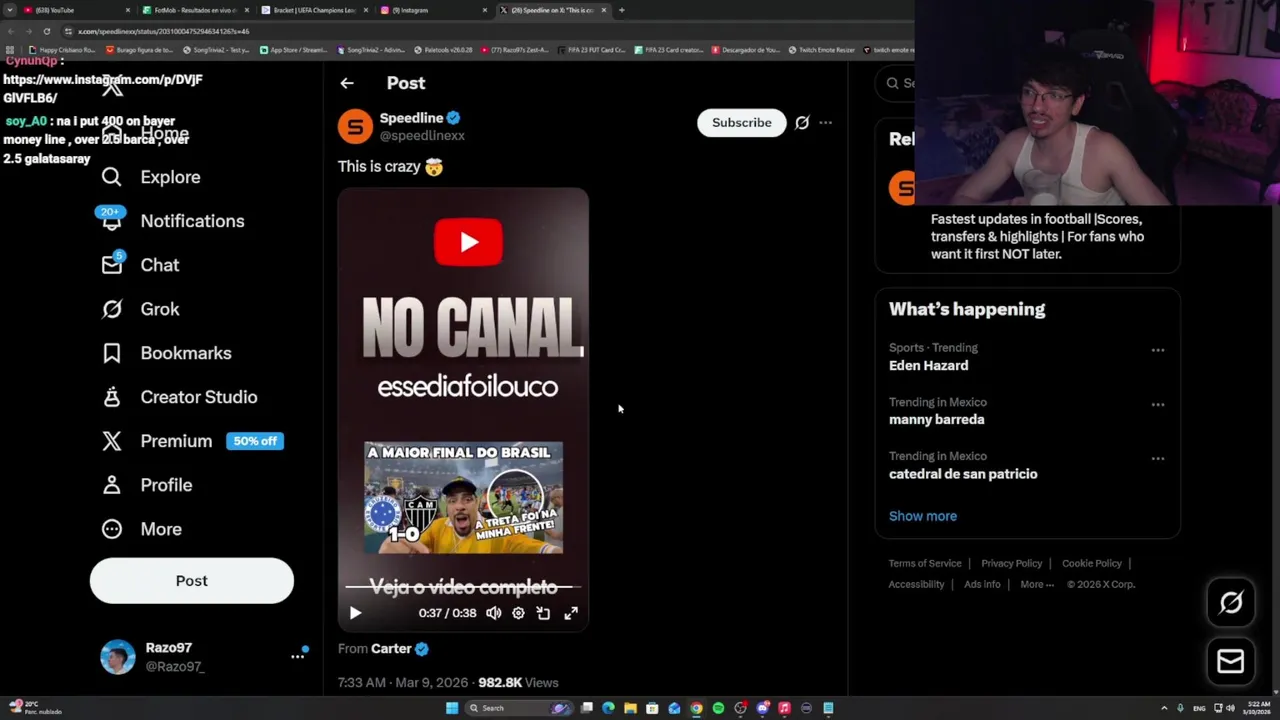Click the browser address bar

(x=480, y=31)
